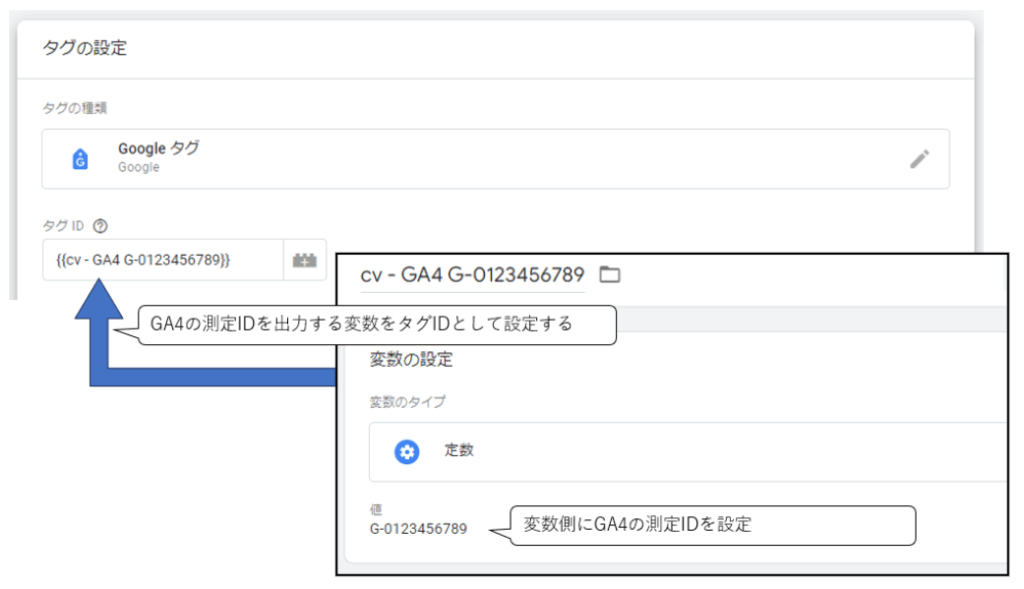
Task: Click the 変数のタイプ label
Action: (x=408, y=402)
